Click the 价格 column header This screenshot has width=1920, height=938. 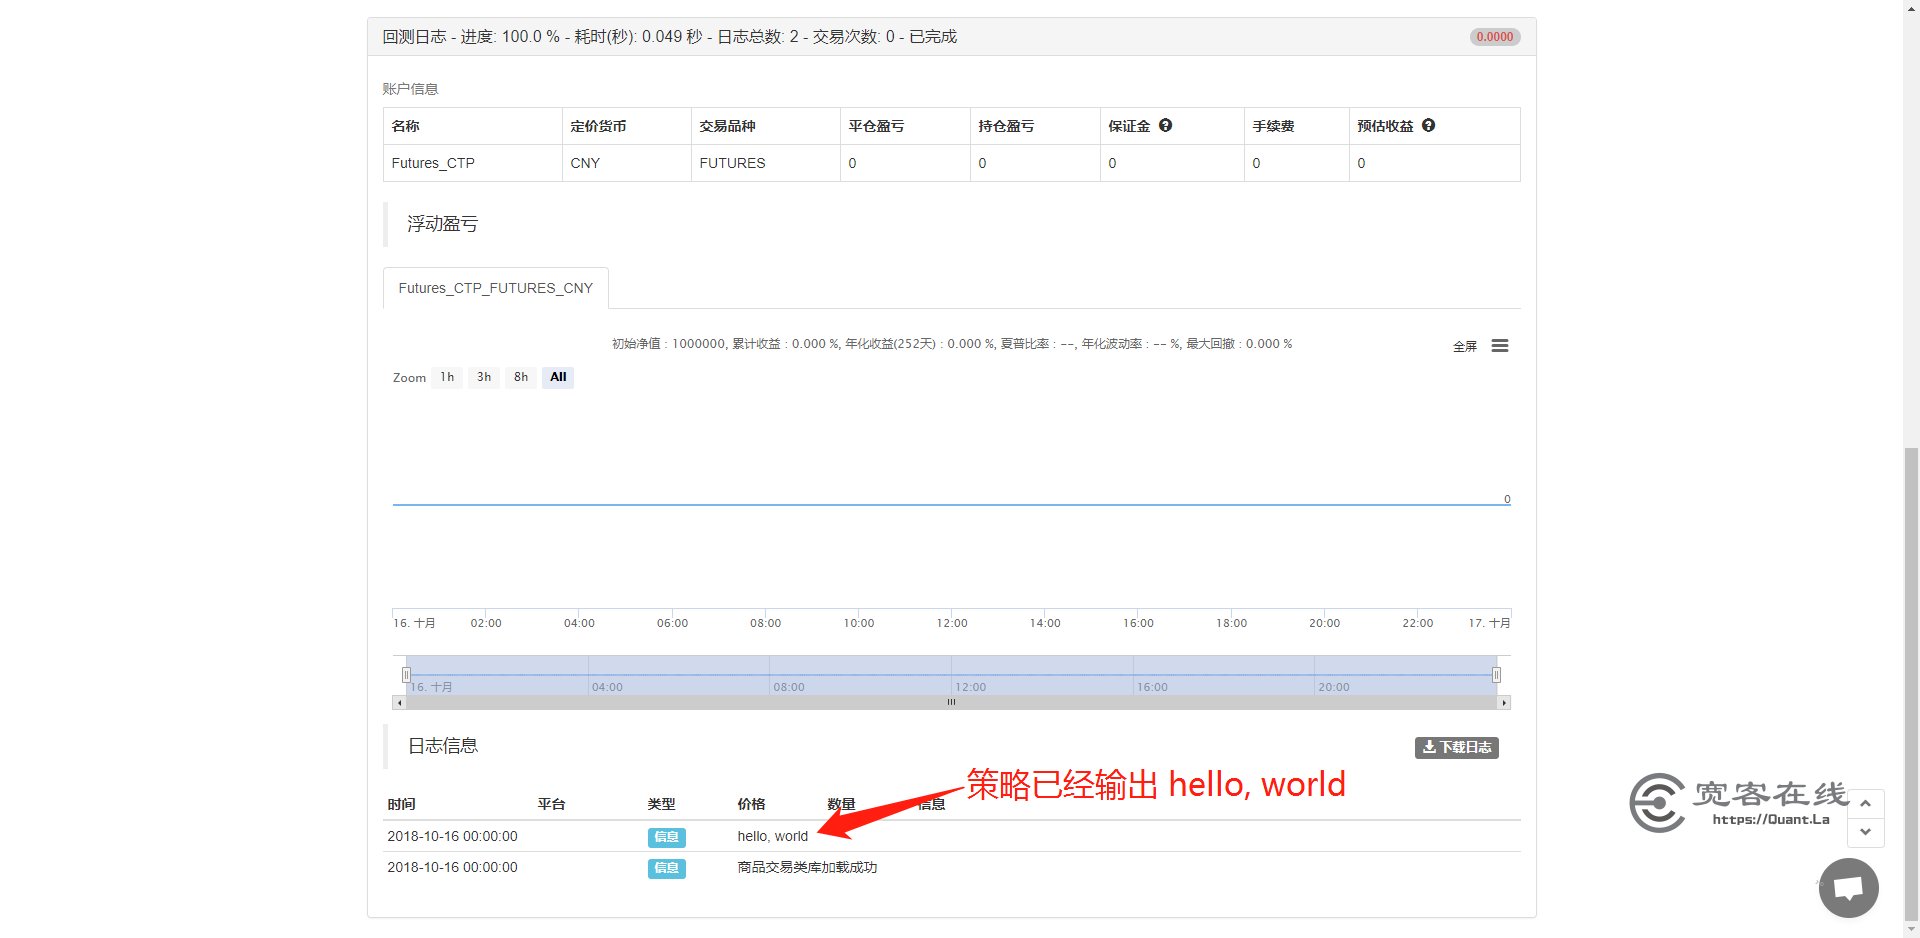coord(751,804)
